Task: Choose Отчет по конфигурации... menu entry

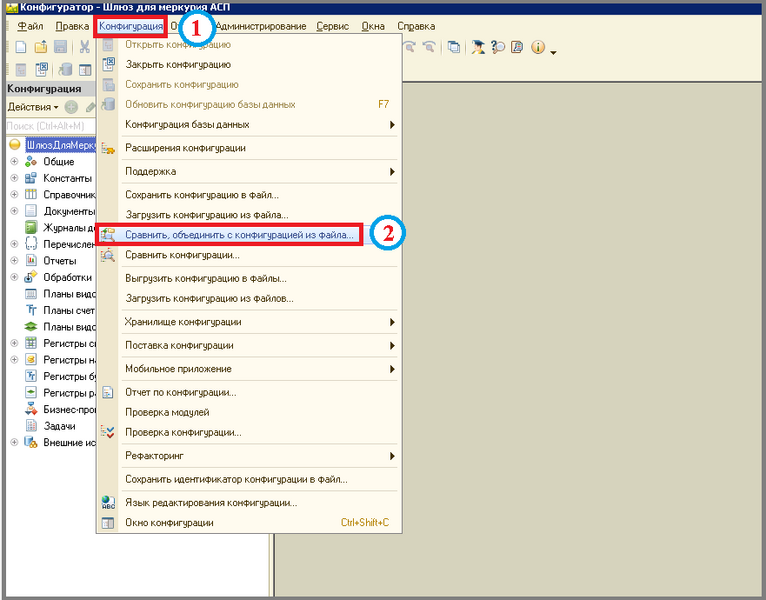Action: click(249, 392)
